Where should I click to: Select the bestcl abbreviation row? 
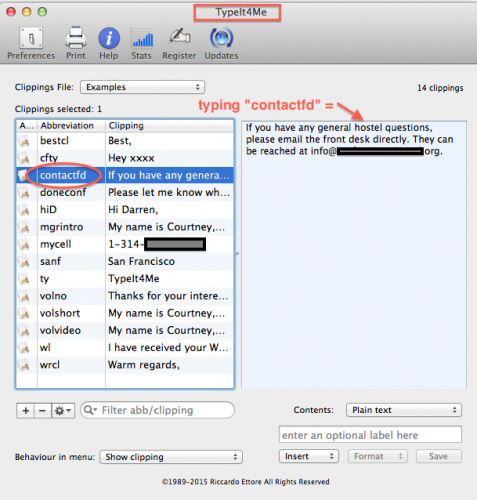pyautogui.click(x=125, y=141)
